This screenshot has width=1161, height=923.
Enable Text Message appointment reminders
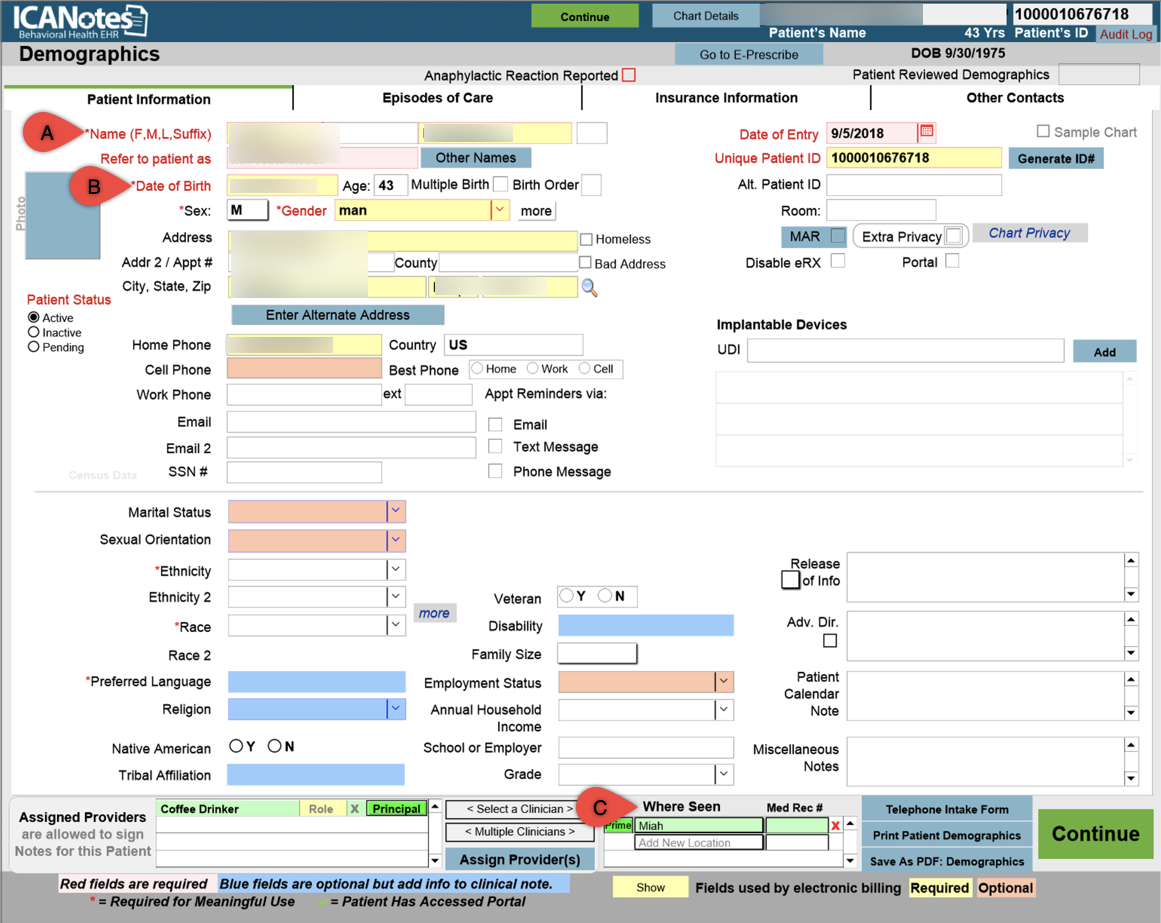pyautogui.click(x=495, y=446)
